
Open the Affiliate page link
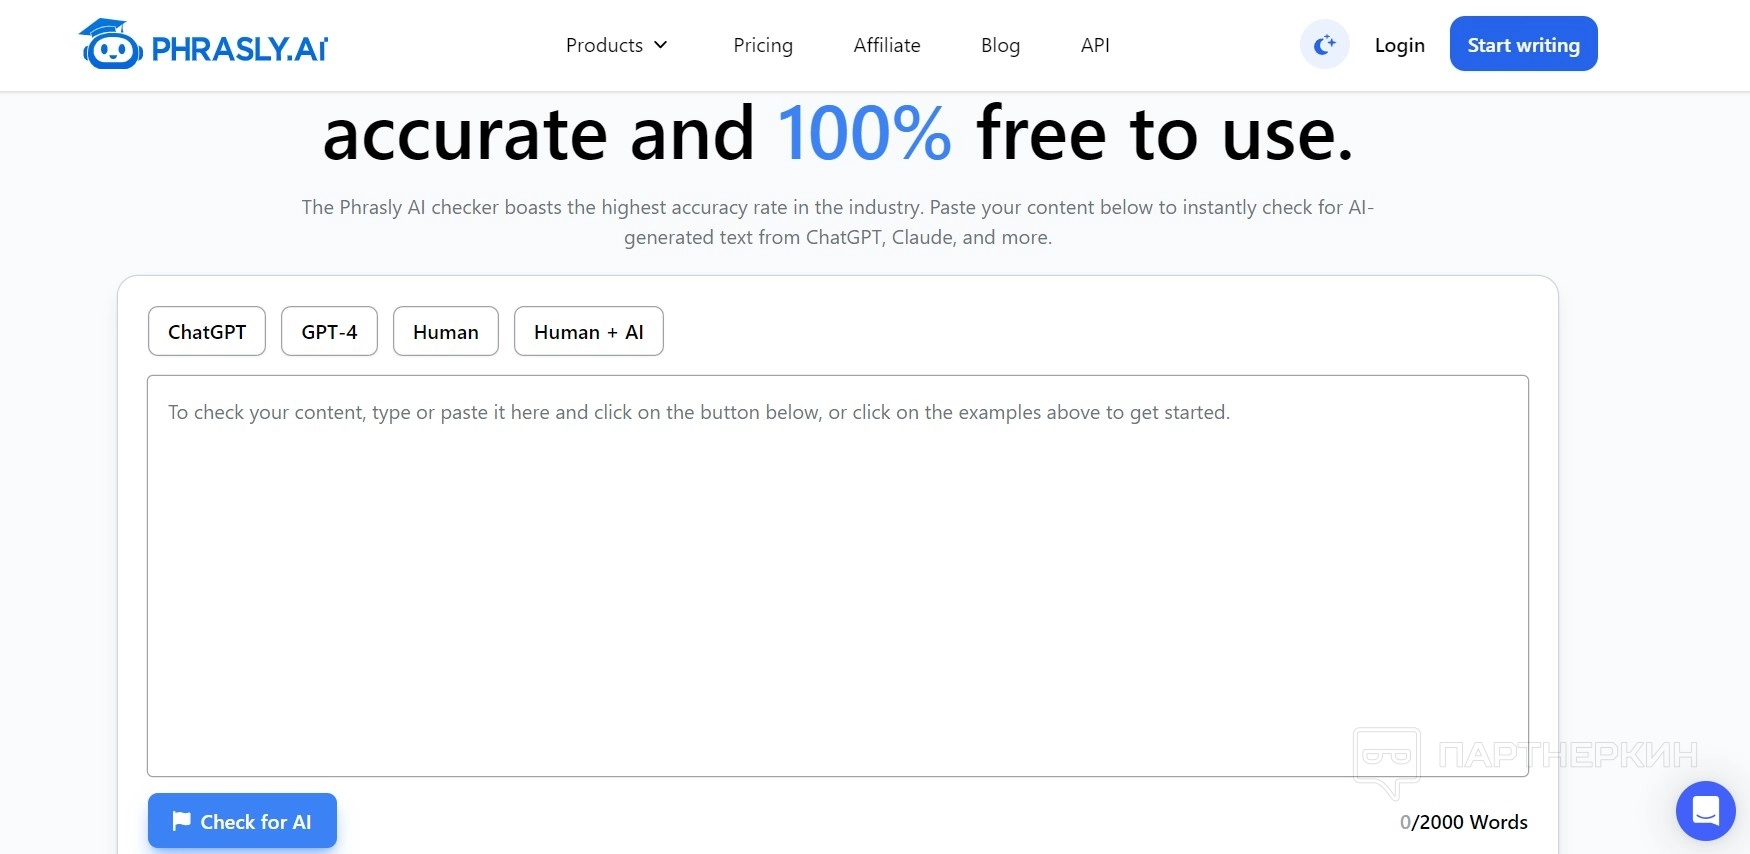click(887, 45)
